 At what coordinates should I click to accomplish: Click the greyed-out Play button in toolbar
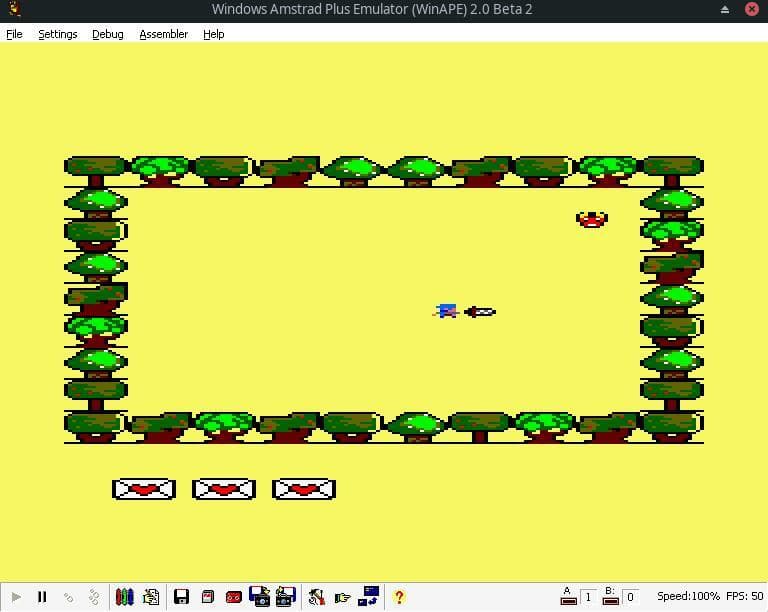(16, 597)
